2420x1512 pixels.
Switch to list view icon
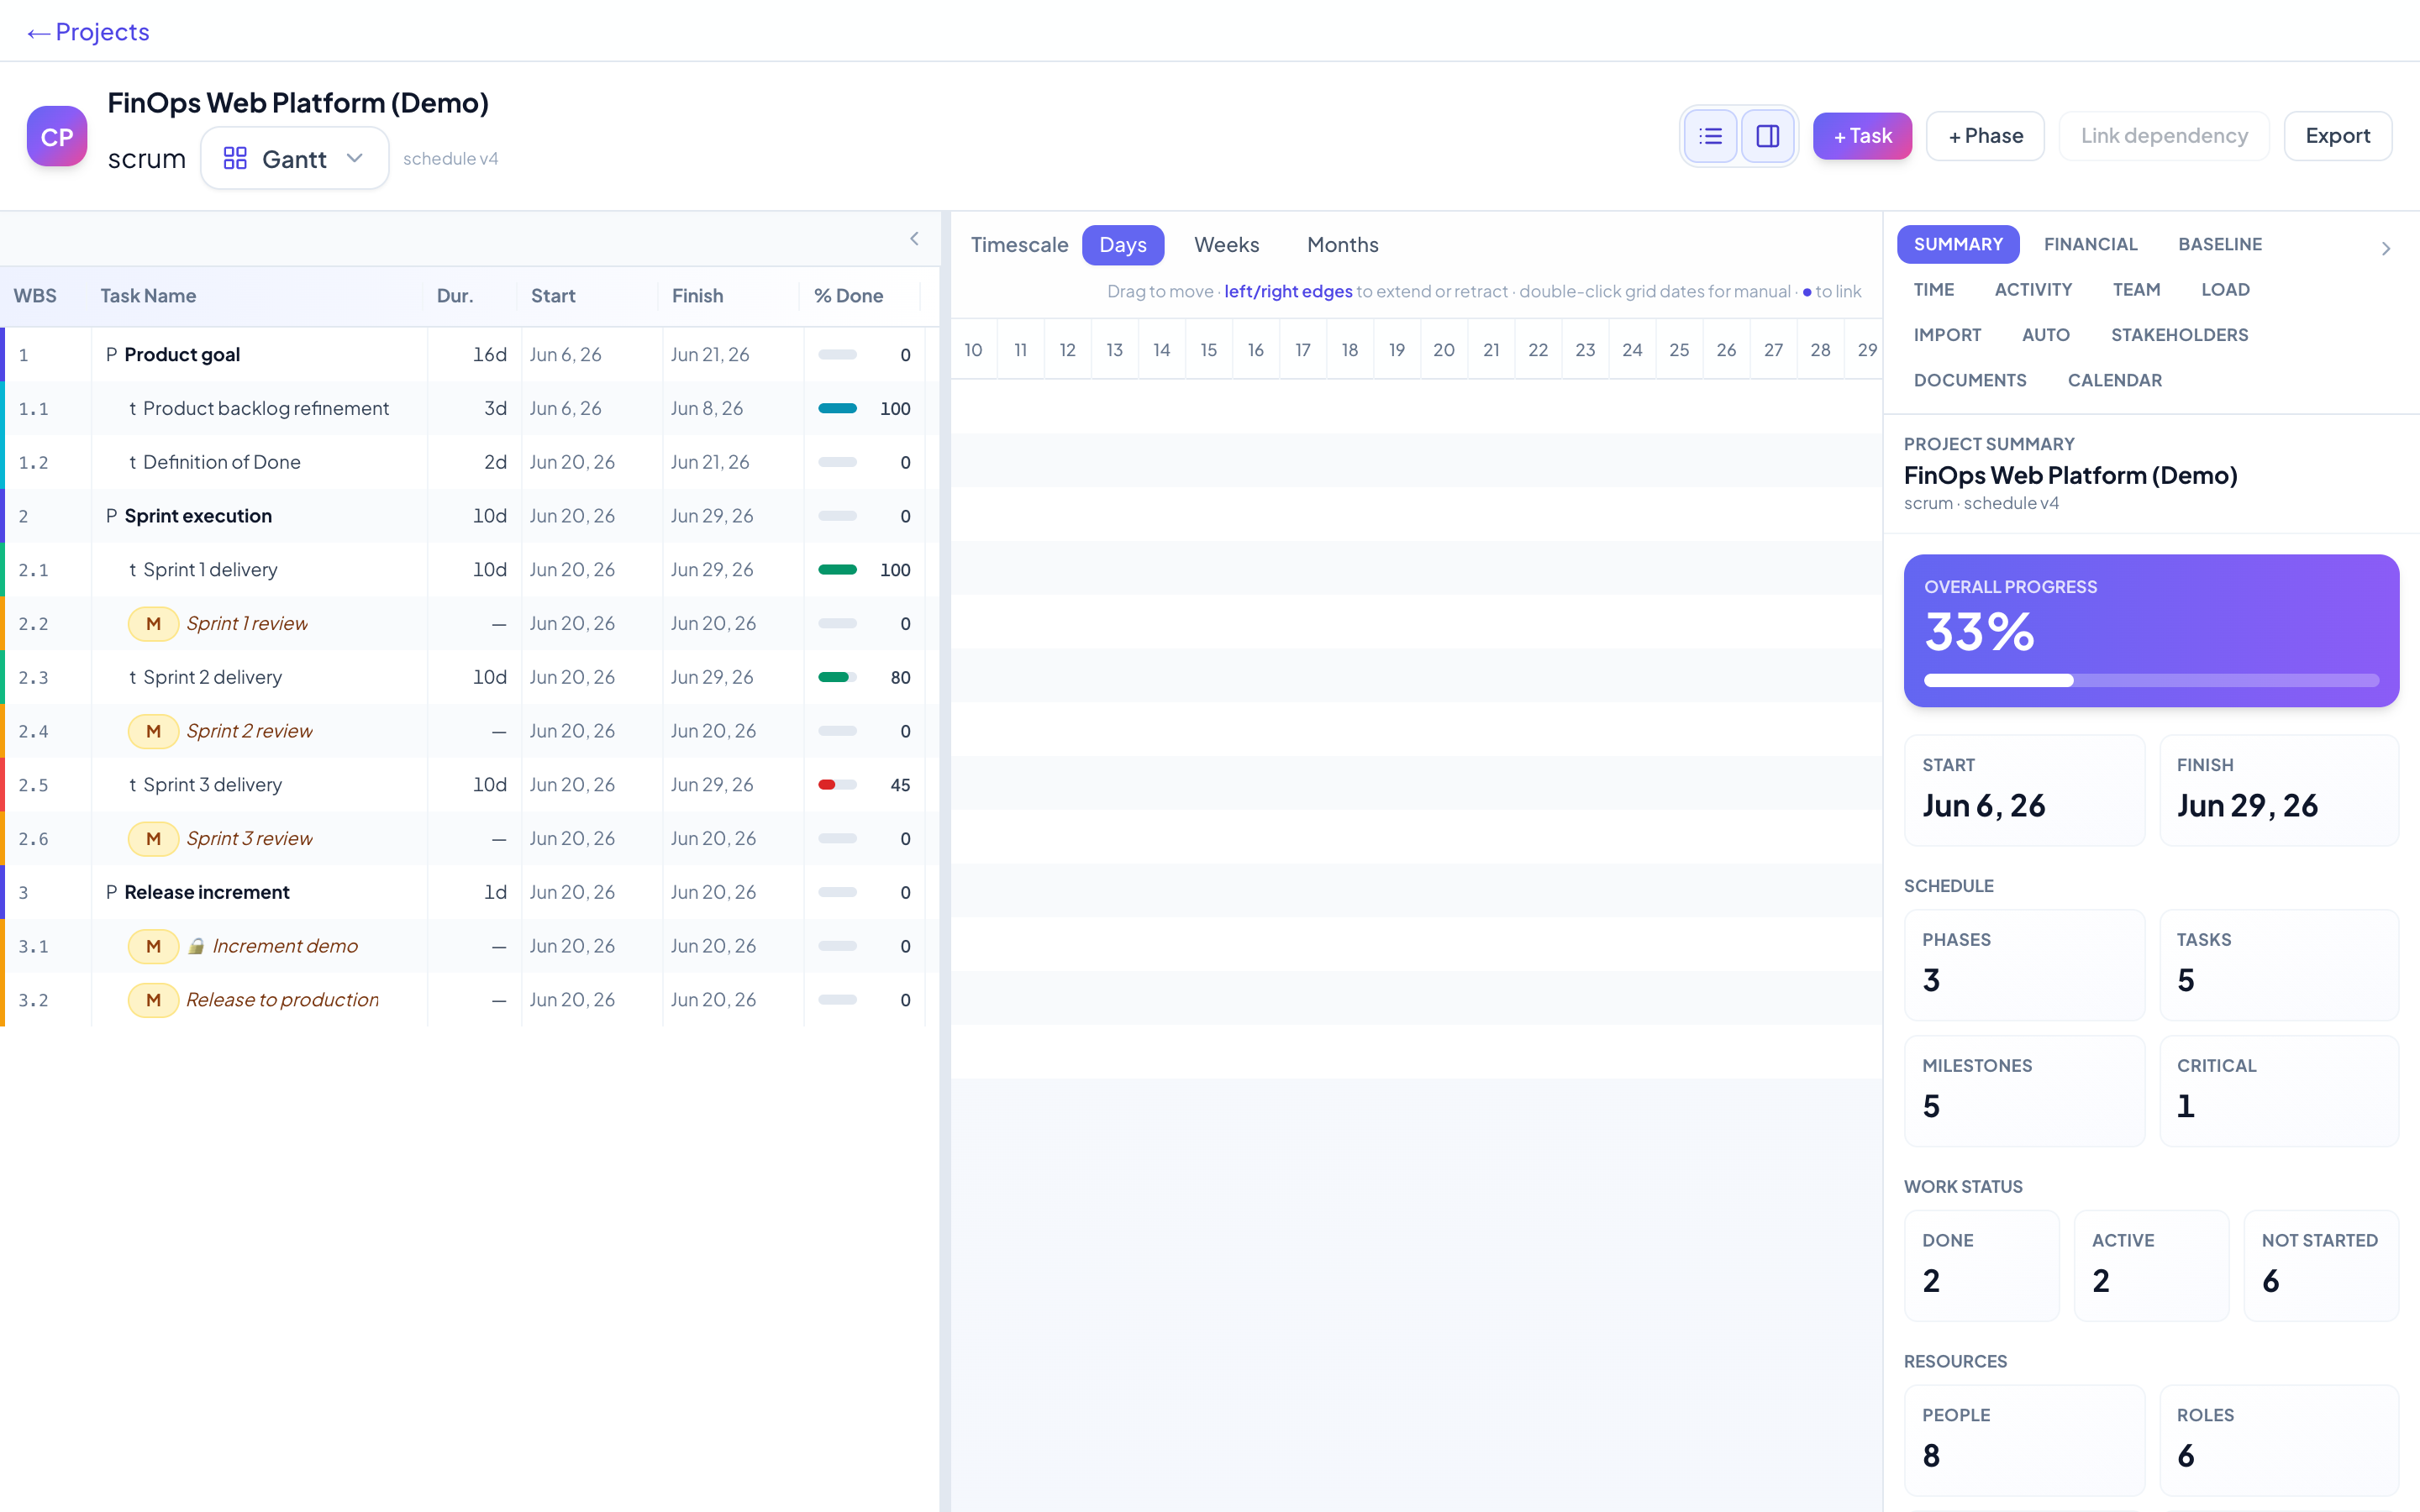1710,136
